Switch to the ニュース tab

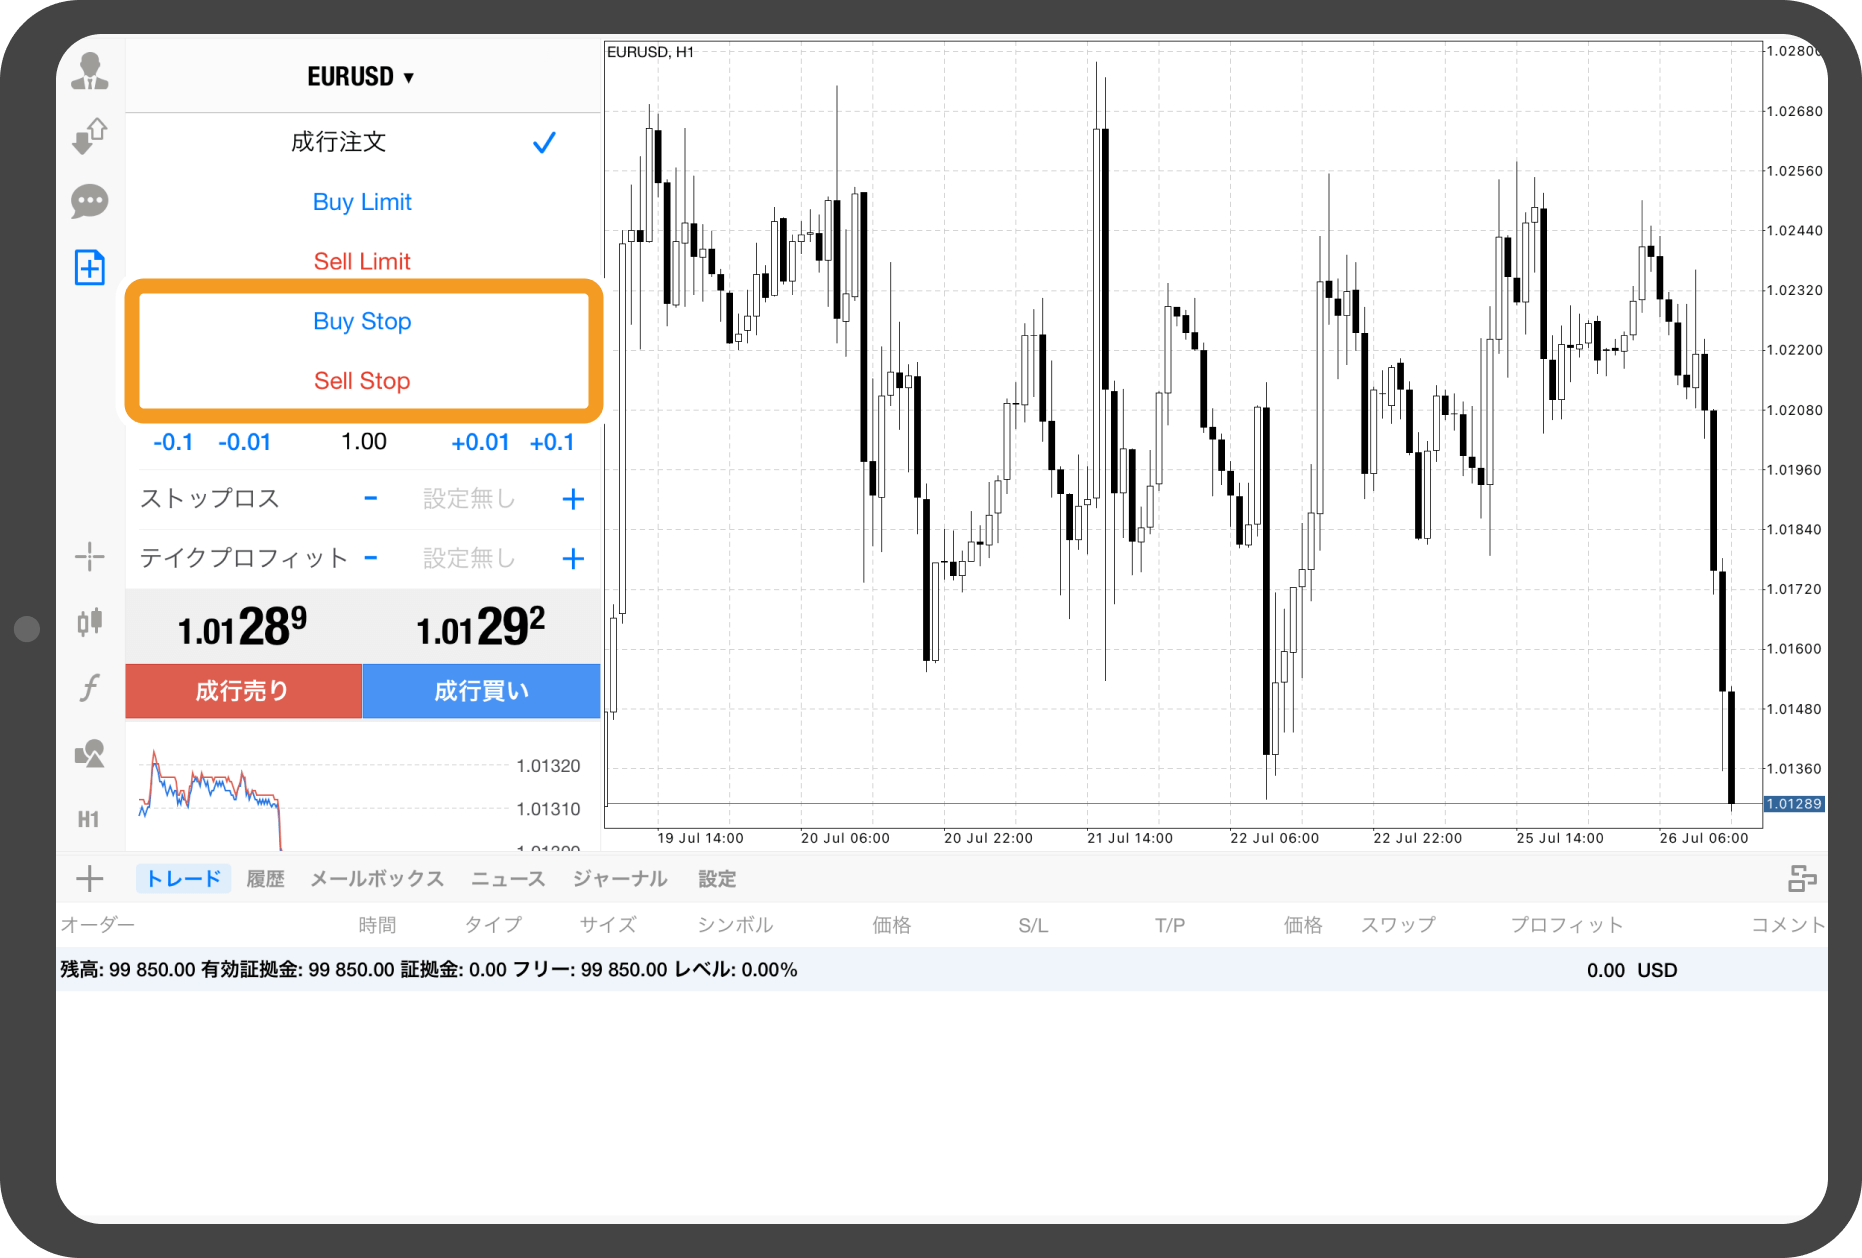[x=508, y=879]
